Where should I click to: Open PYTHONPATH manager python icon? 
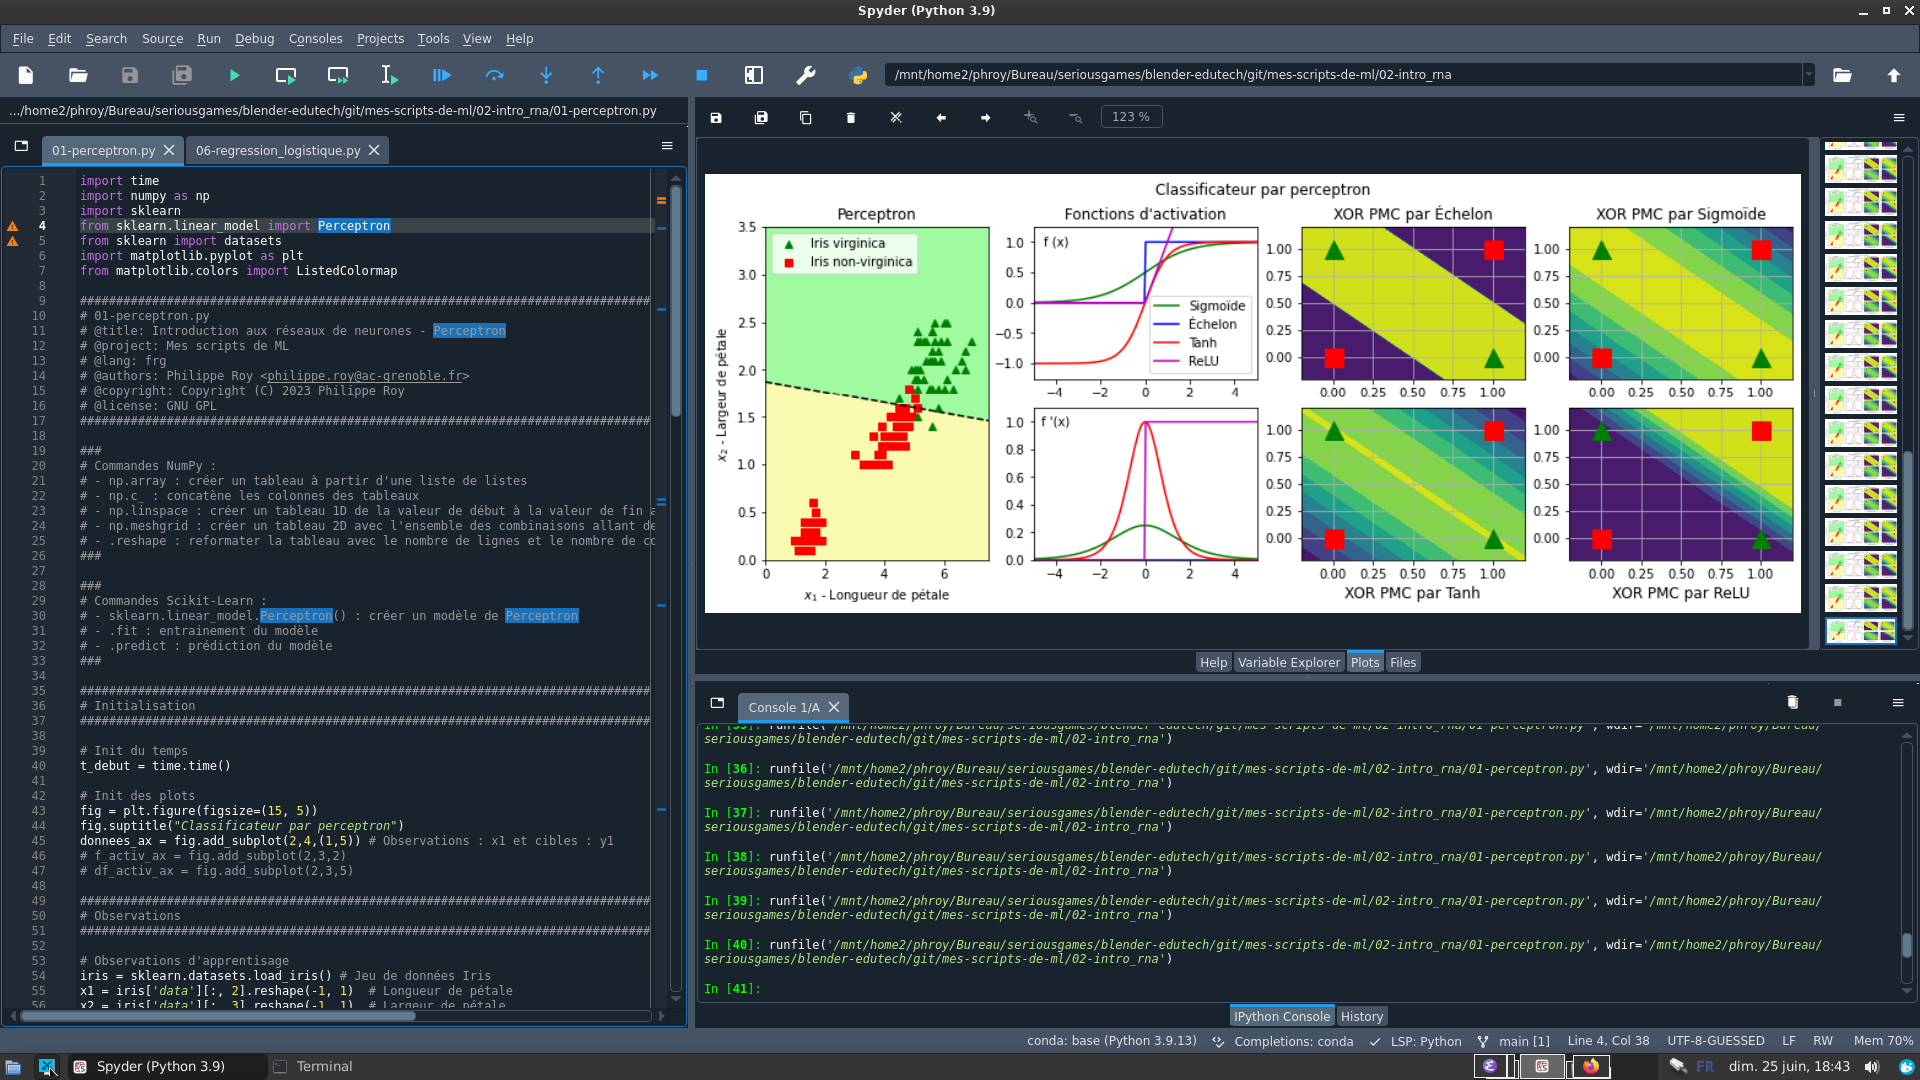(858, 75)
